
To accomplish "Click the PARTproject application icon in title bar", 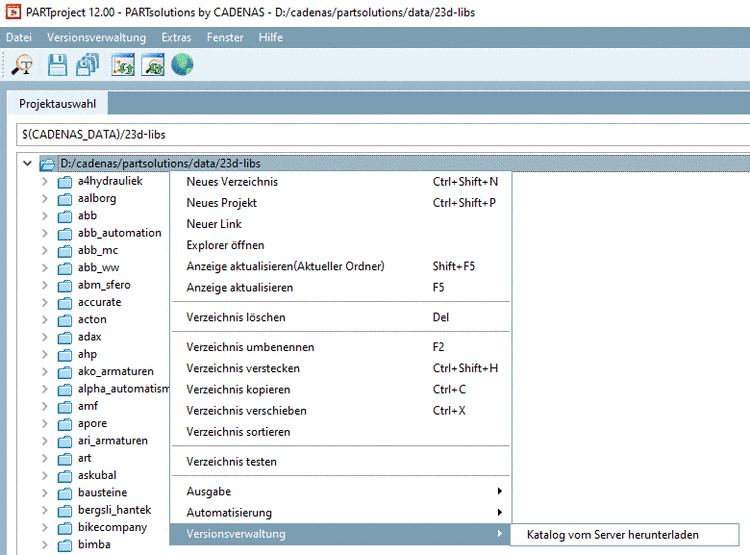I will [x=13, y=12].
